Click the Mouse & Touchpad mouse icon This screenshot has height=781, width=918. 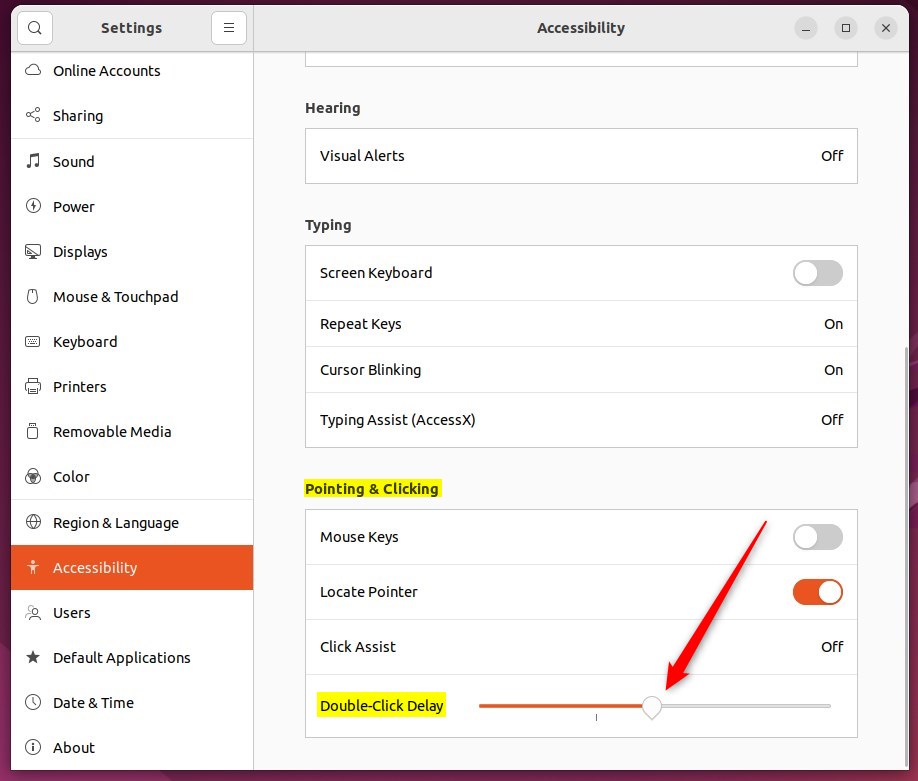click(32, 296)
